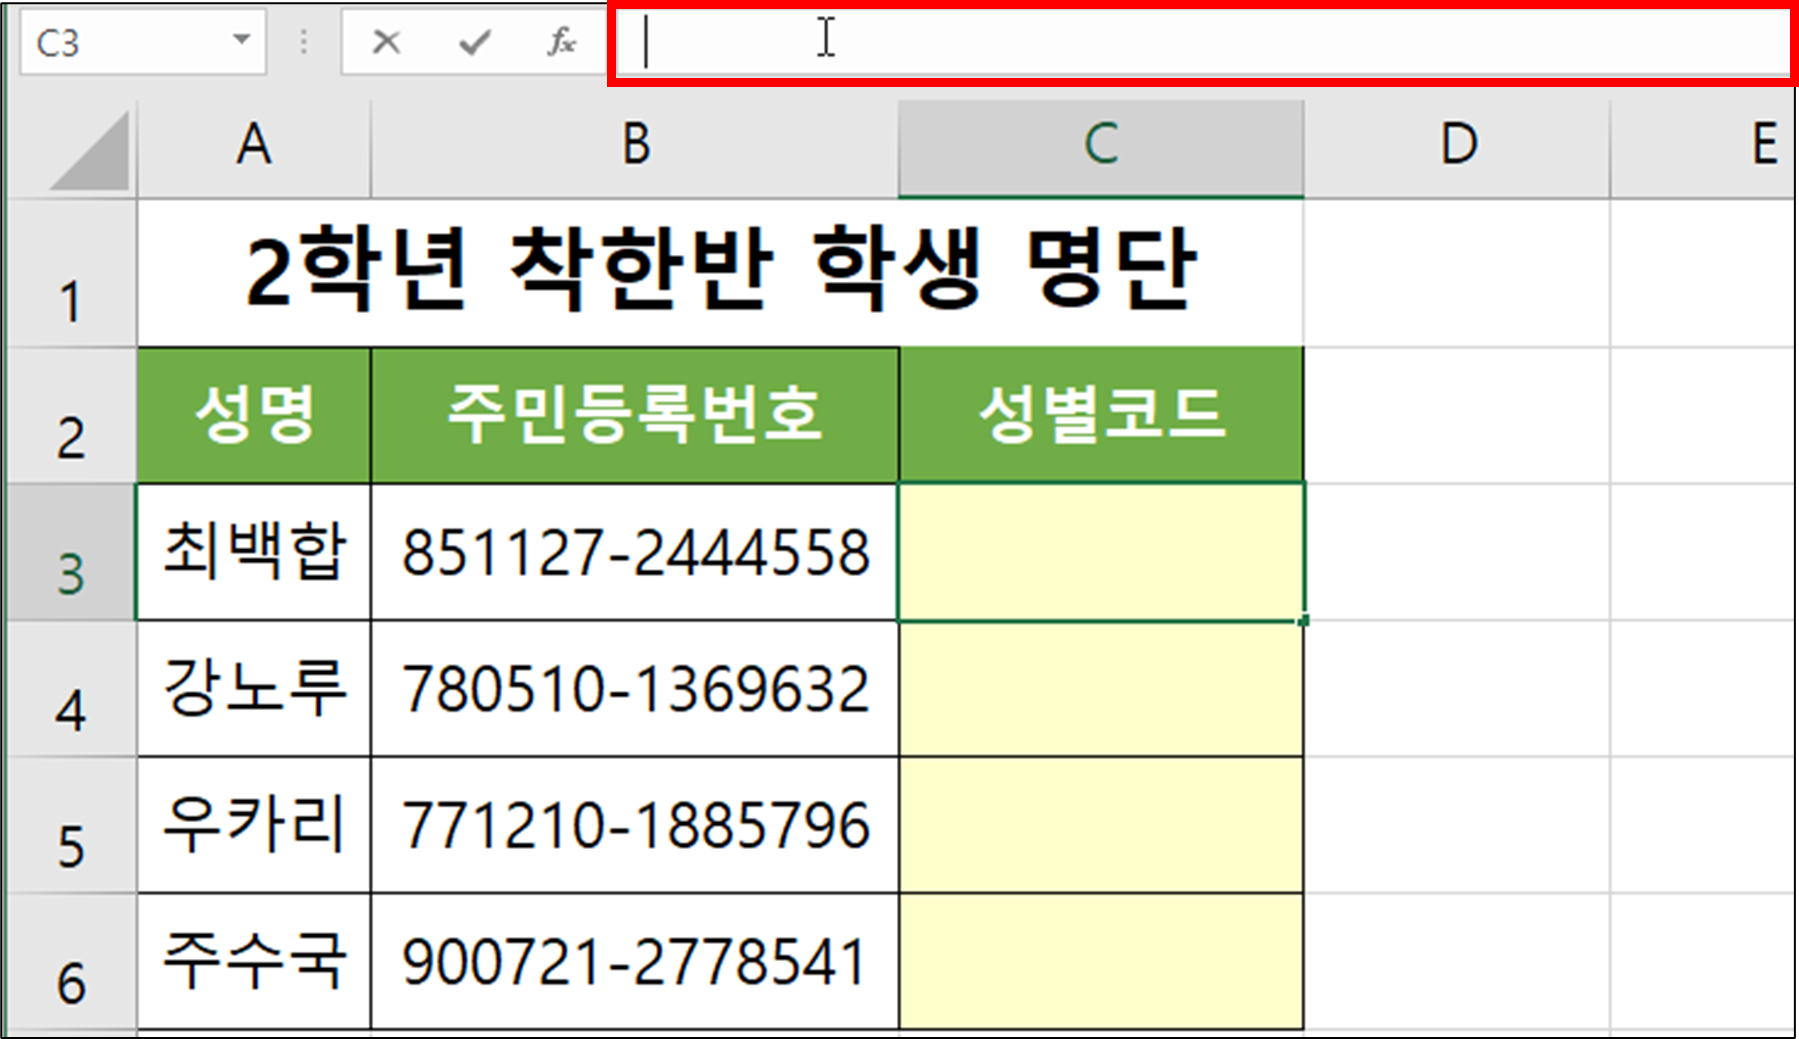Click the Name Box showing C3
The image size is (1799, 1039).
tap(120, 41)
